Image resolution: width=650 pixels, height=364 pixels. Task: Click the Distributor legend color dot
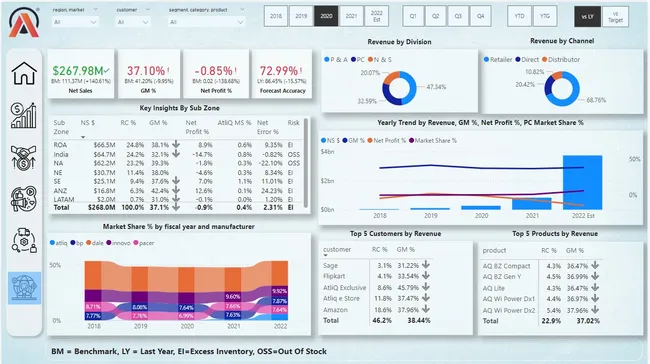[x=544, y=60]
